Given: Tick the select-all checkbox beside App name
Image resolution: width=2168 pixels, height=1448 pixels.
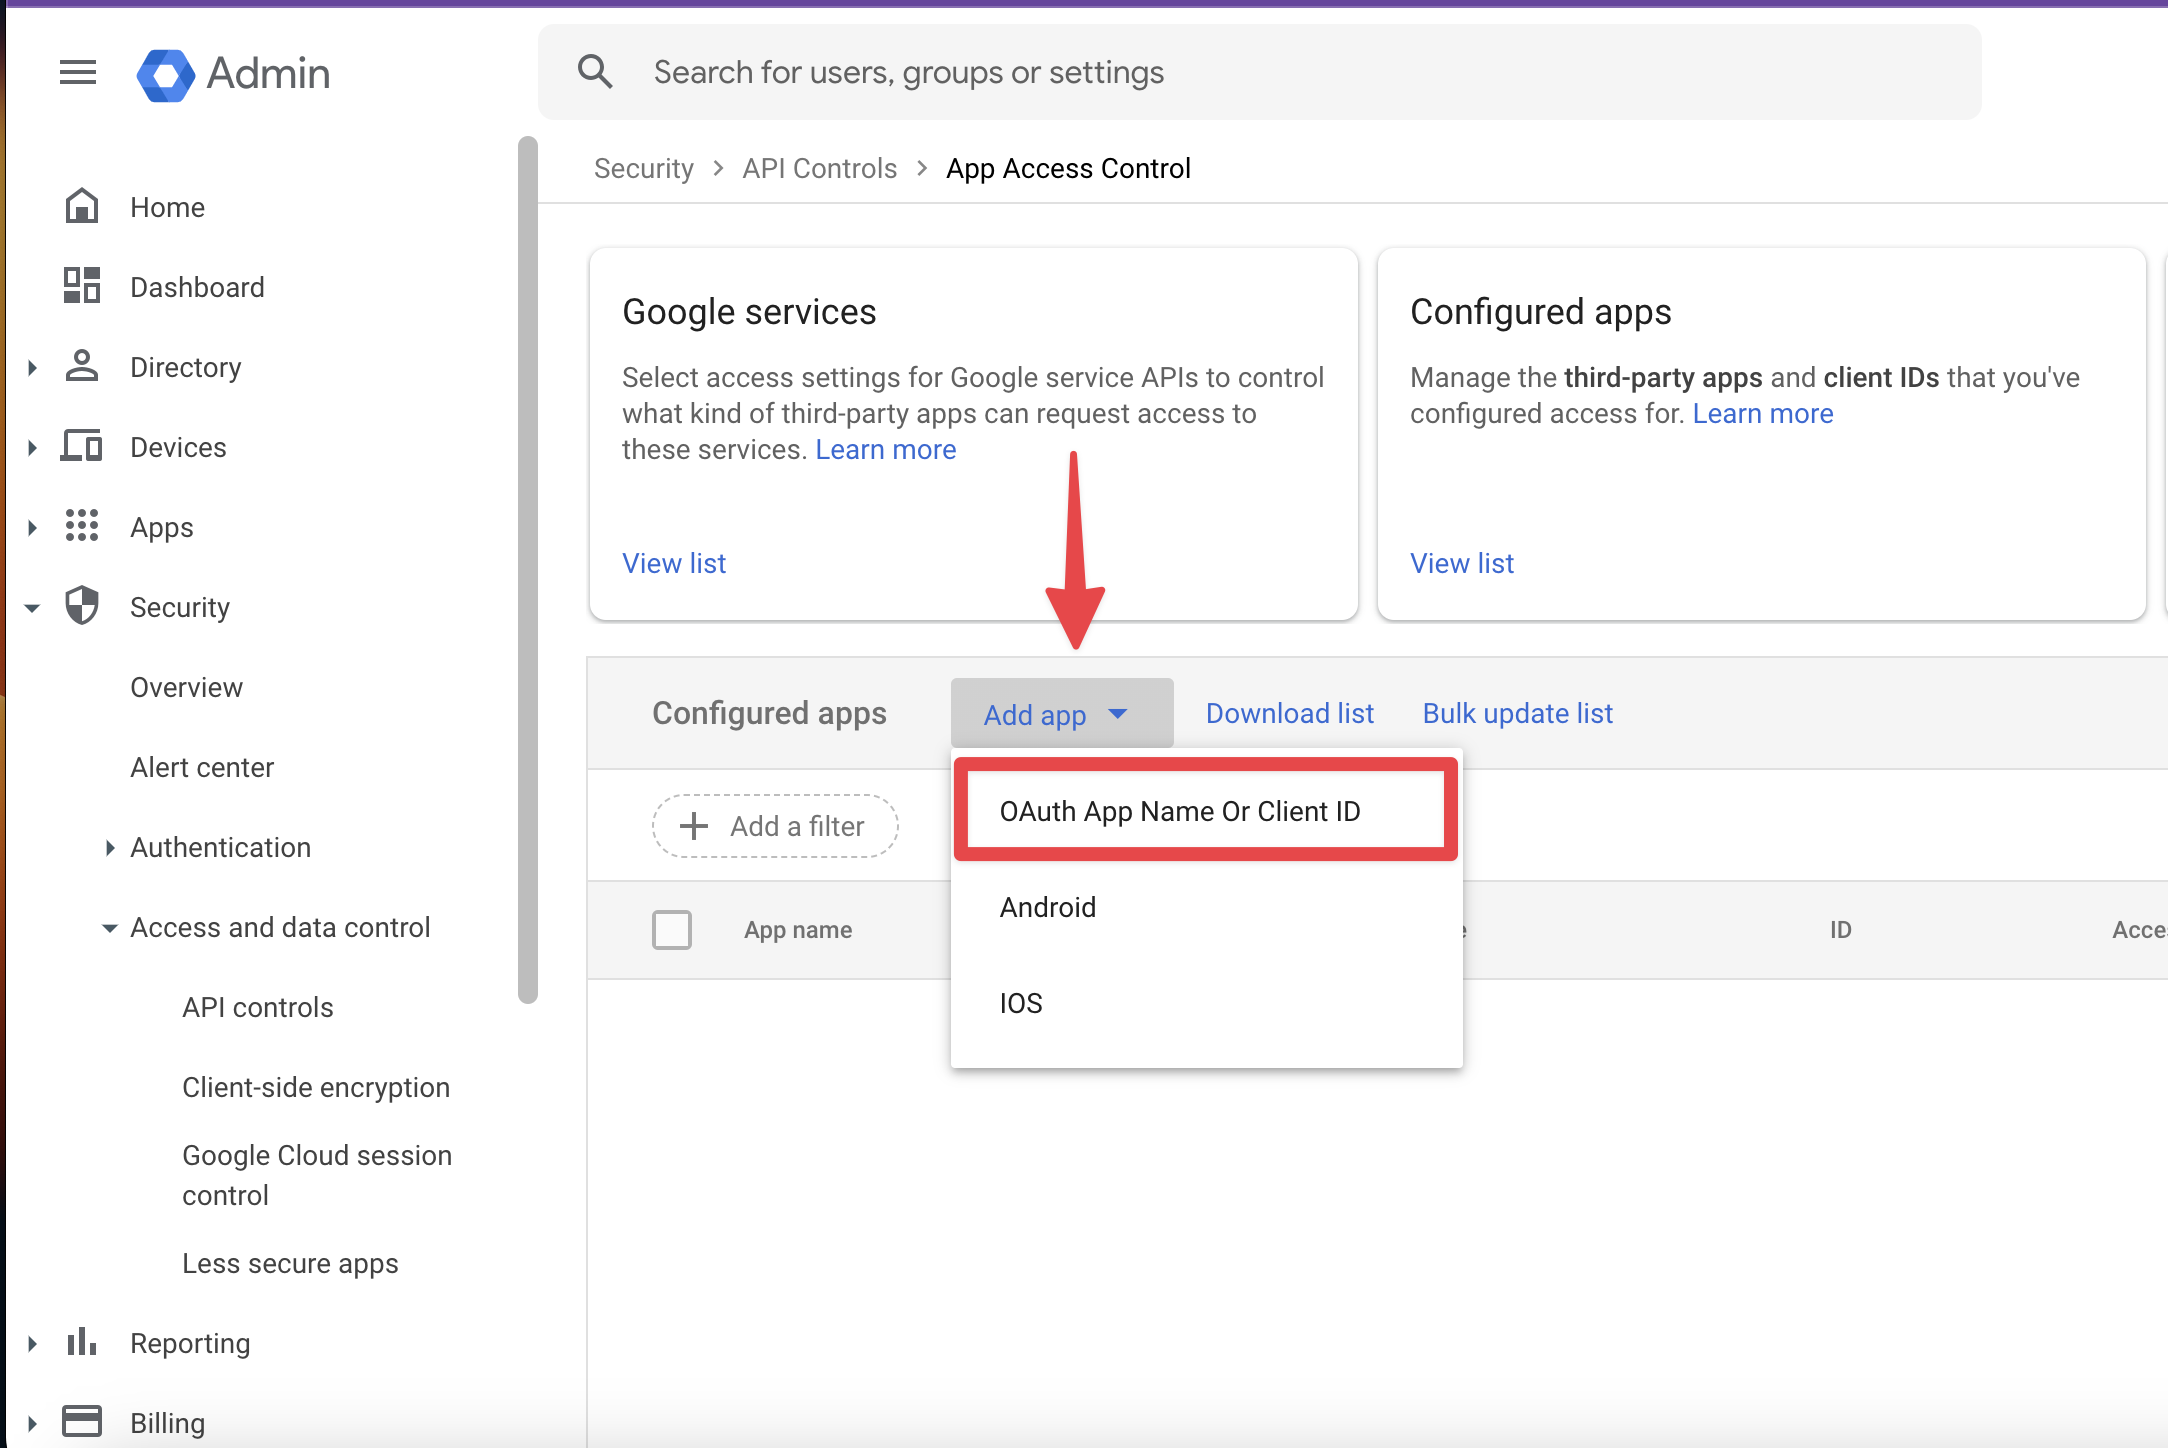Looking at the screenshot, I should [672, 929].
